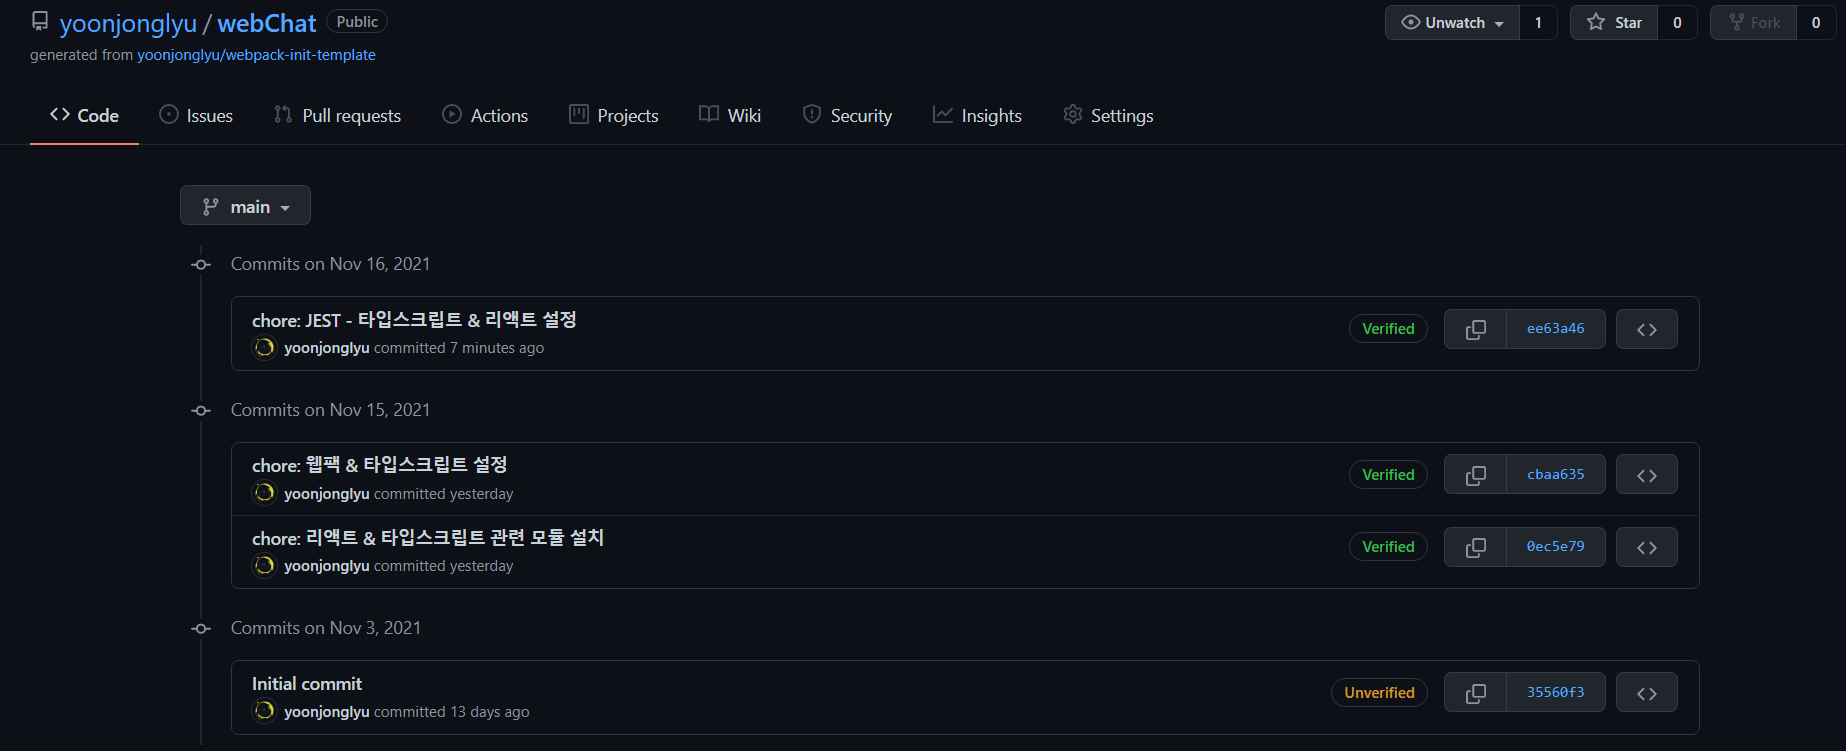Open commit hash 35560f3
The height and width of the screenshot is (751, 1846).
pyautogui.click(x=1555, y=693)
